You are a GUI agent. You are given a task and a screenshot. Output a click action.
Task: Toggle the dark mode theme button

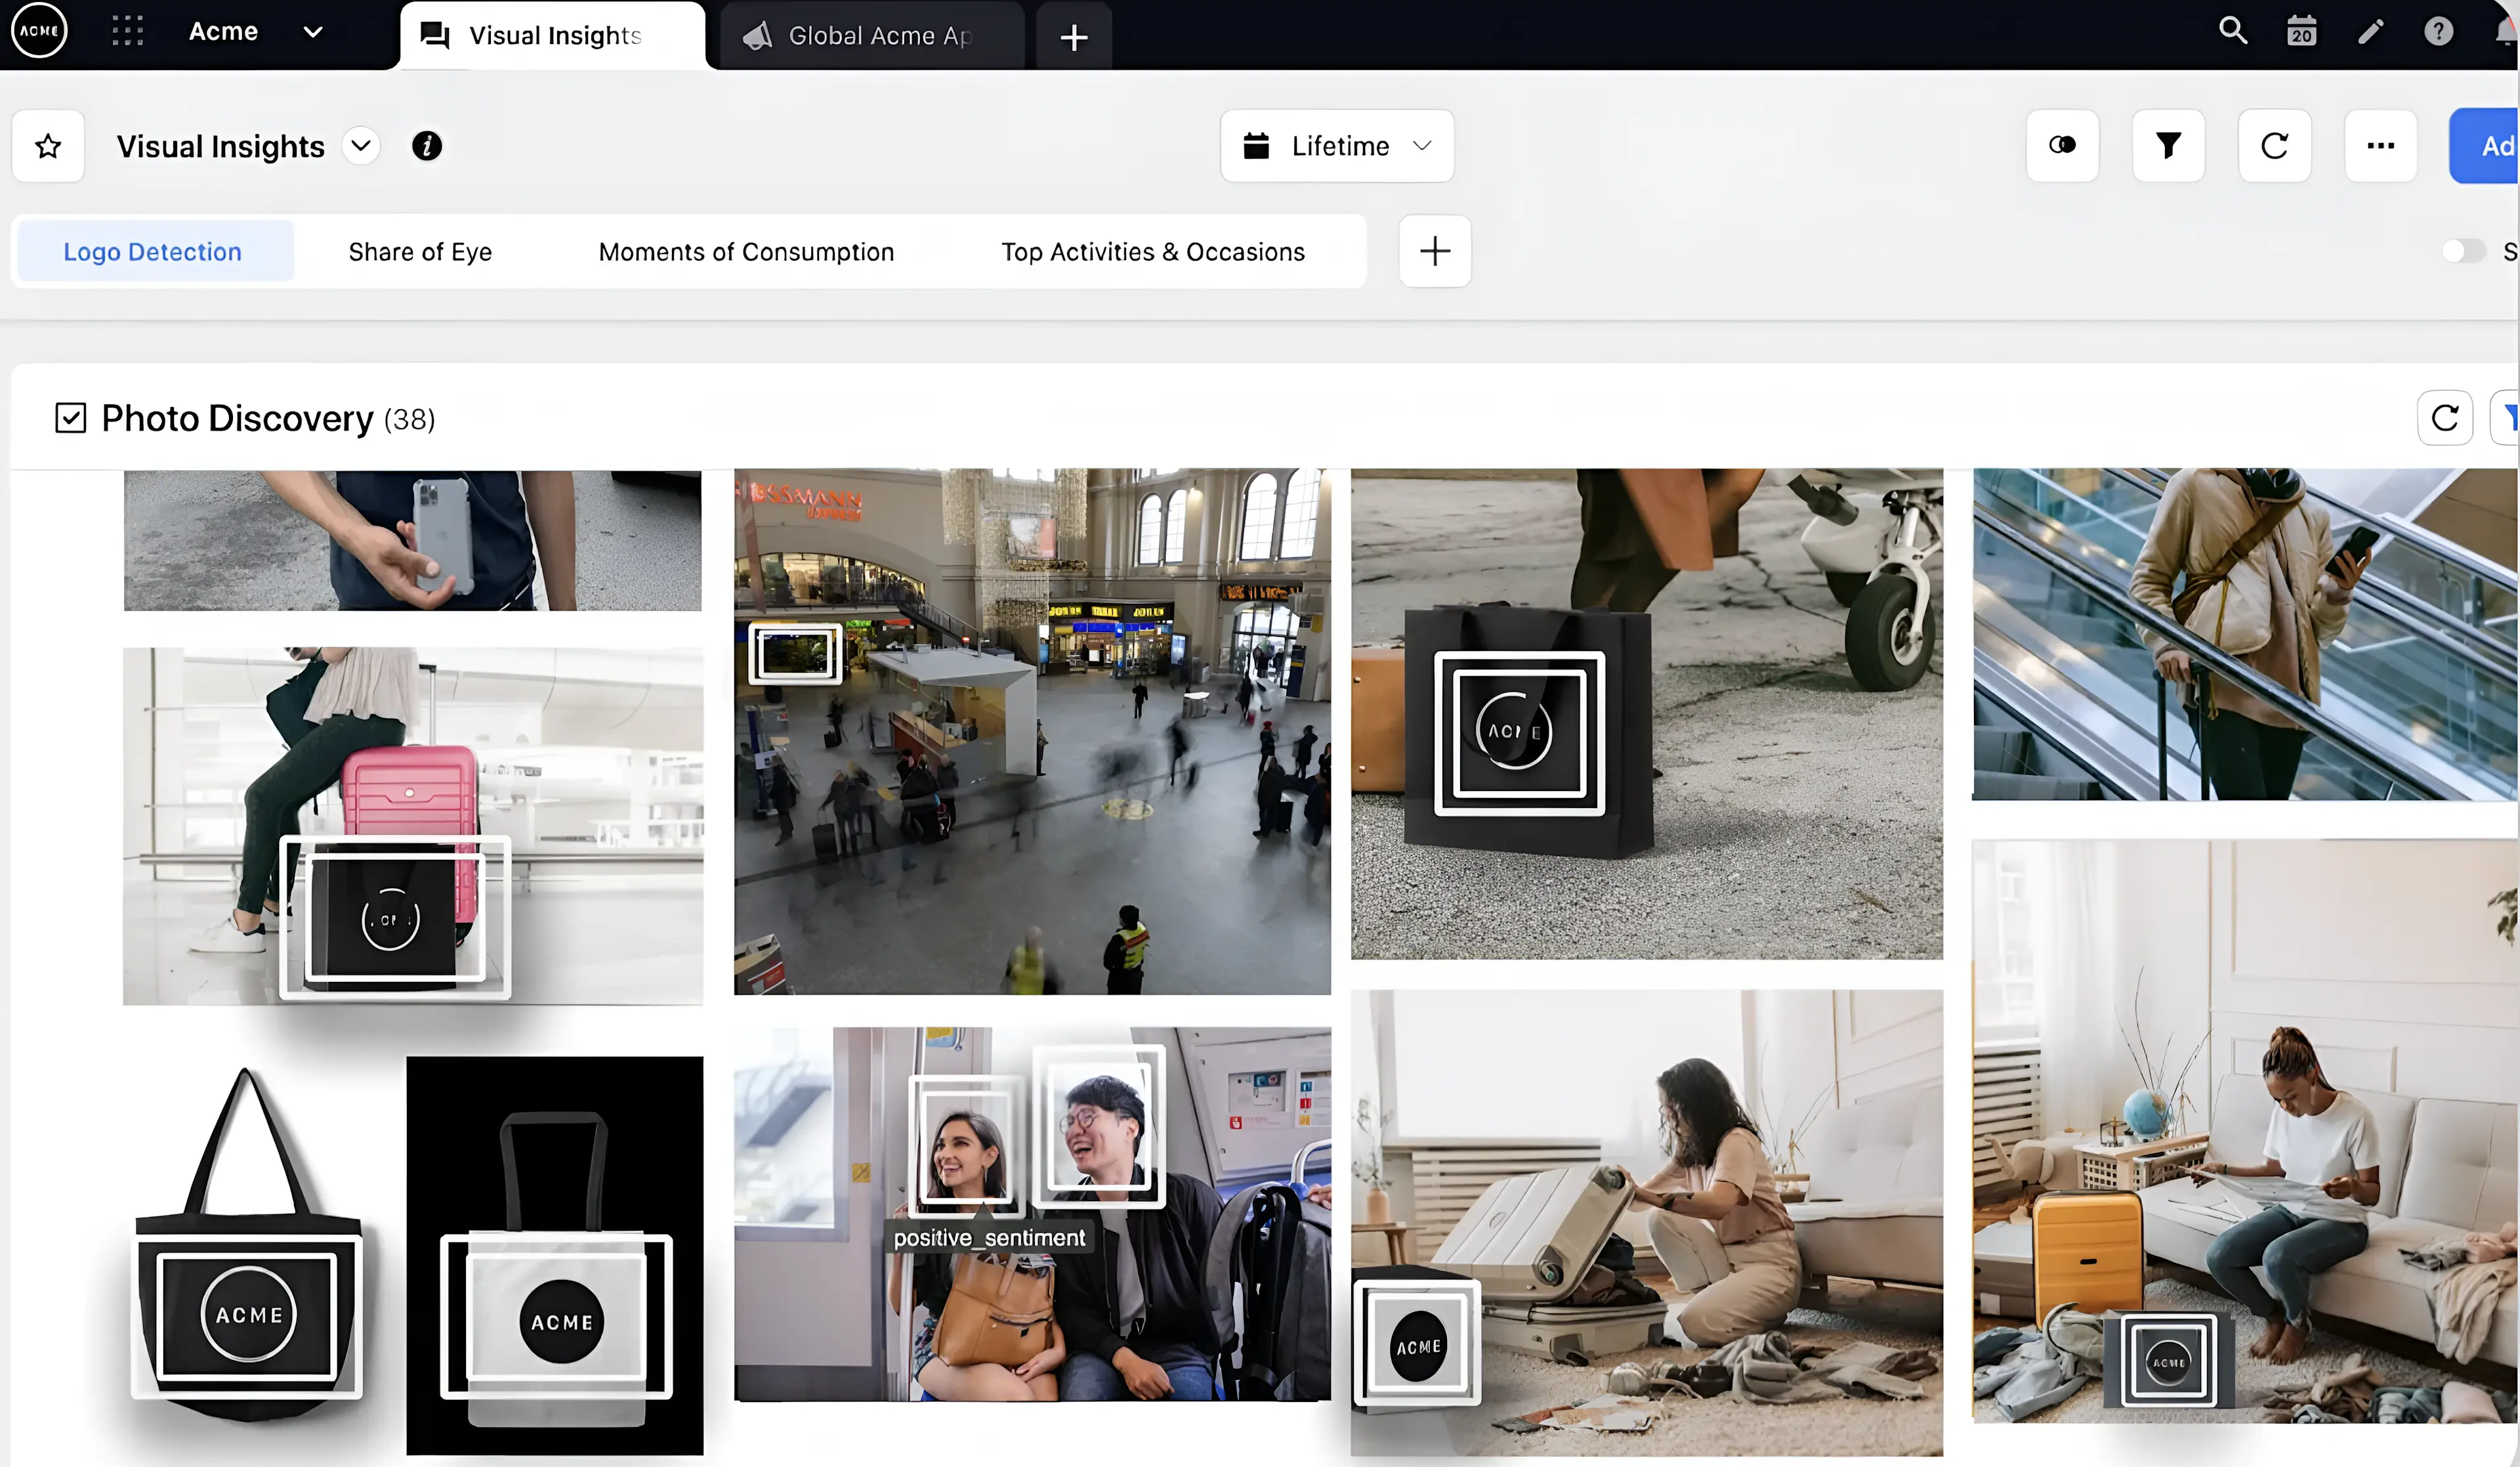(2062, 146)
